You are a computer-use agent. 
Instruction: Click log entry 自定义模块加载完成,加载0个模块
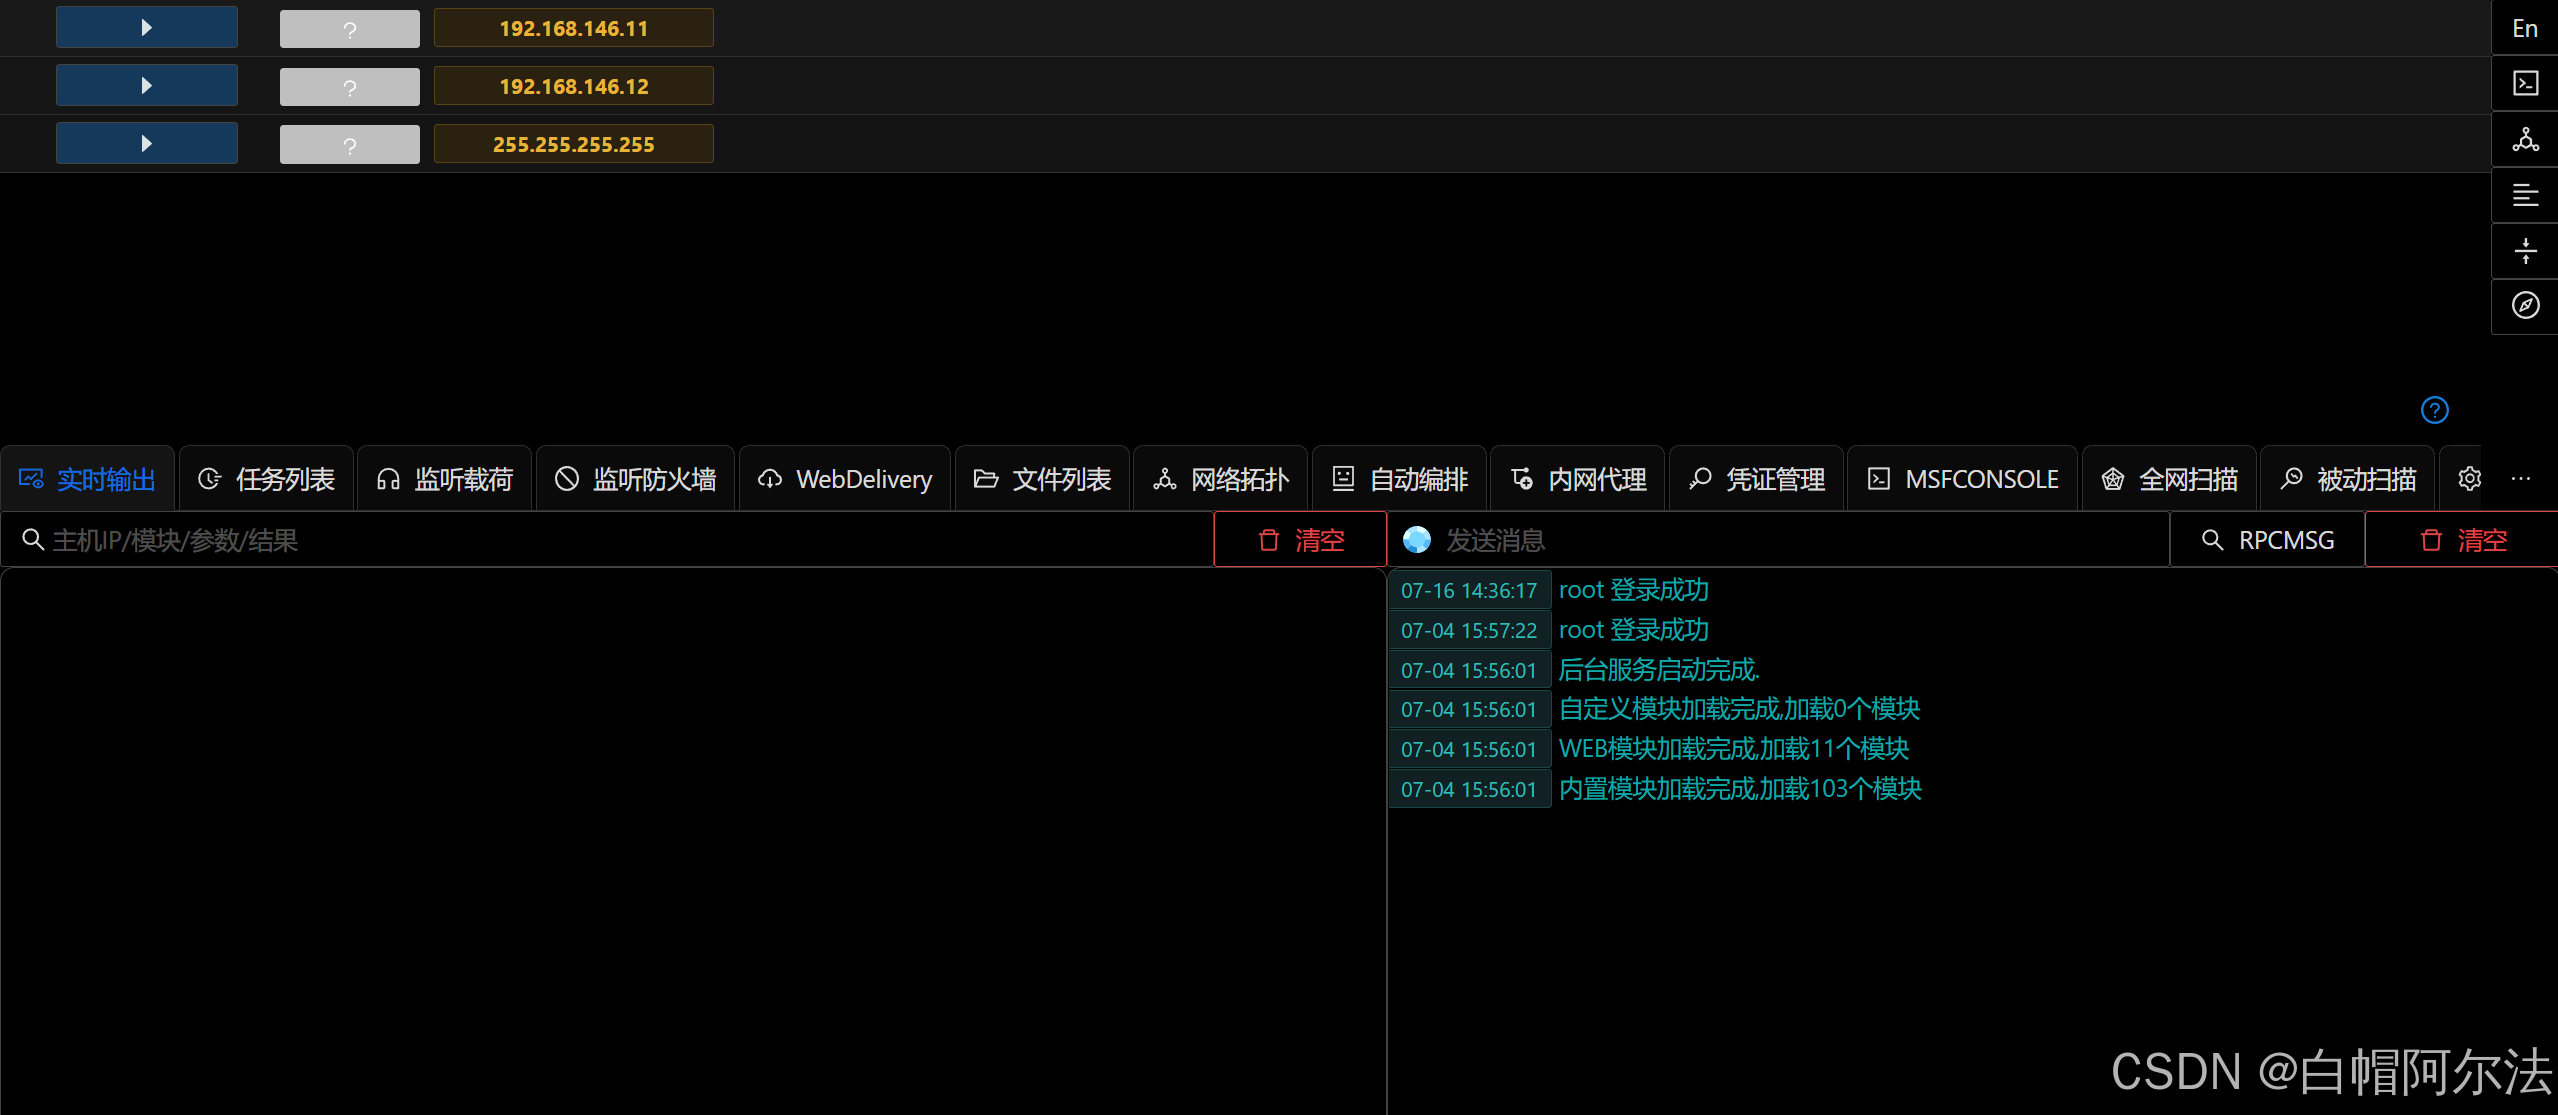pos(1740,709)
